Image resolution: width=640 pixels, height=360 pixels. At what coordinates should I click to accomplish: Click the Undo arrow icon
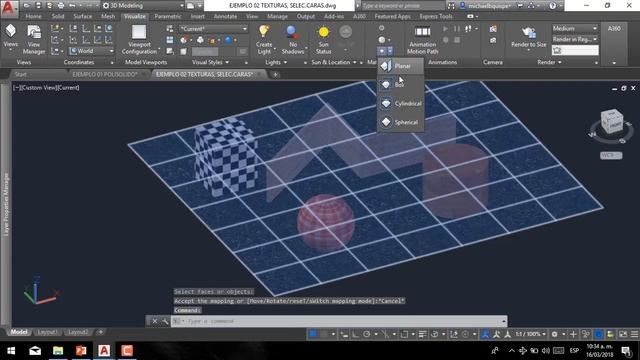(72, 6)
